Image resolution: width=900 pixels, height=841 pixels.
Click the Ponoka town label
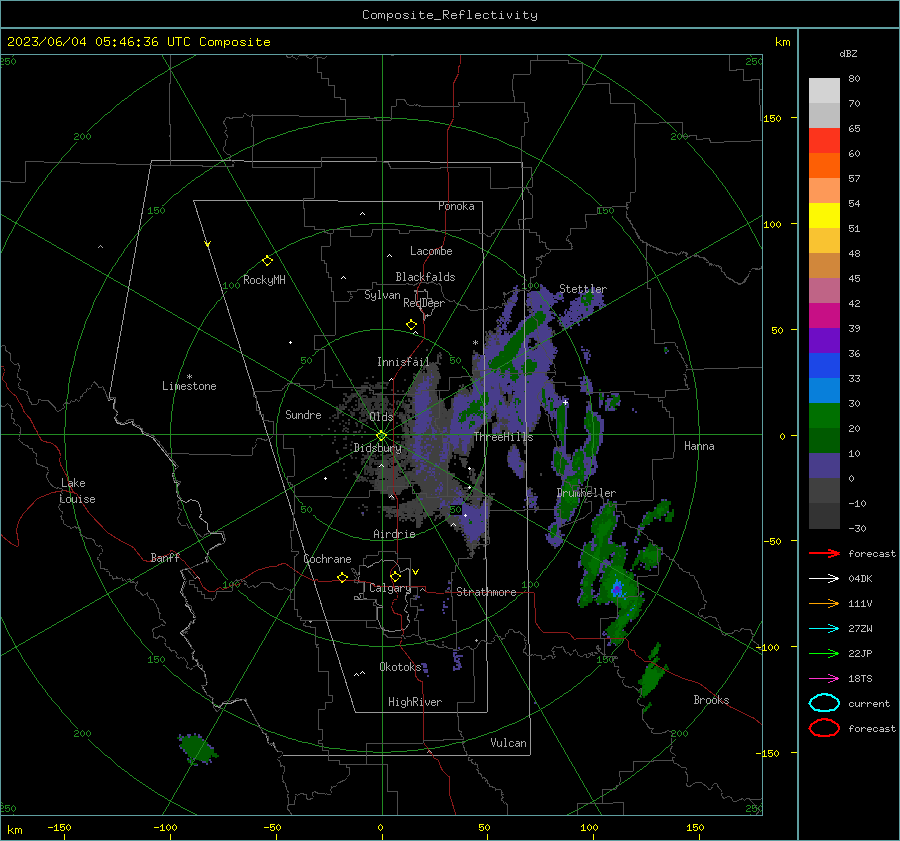click(x=456, y=206)
